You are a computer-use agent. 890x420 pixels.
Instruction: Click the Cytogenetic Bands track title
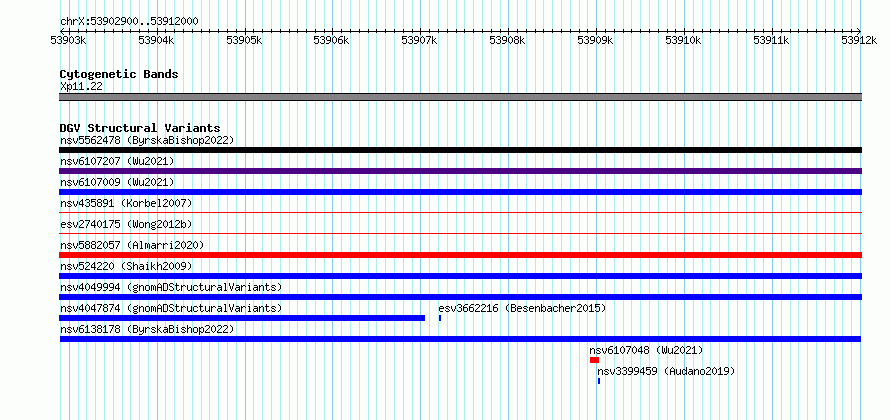coord(119,74)
